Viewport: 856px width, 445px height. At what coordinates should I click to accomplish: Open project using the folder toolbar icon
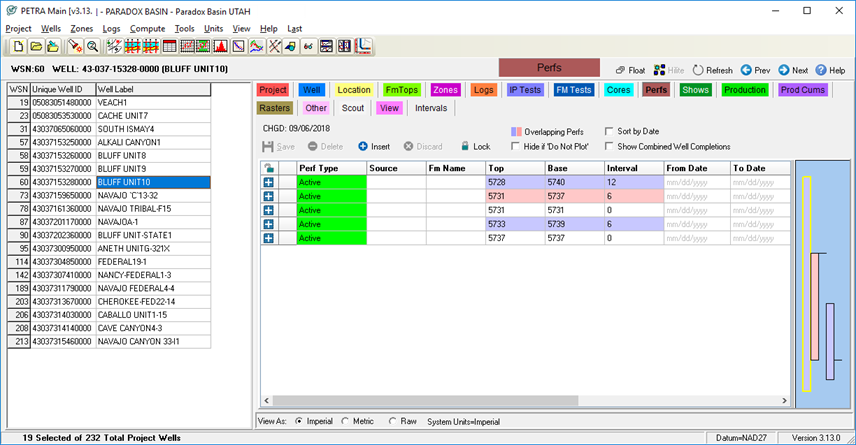coord(36,47)
